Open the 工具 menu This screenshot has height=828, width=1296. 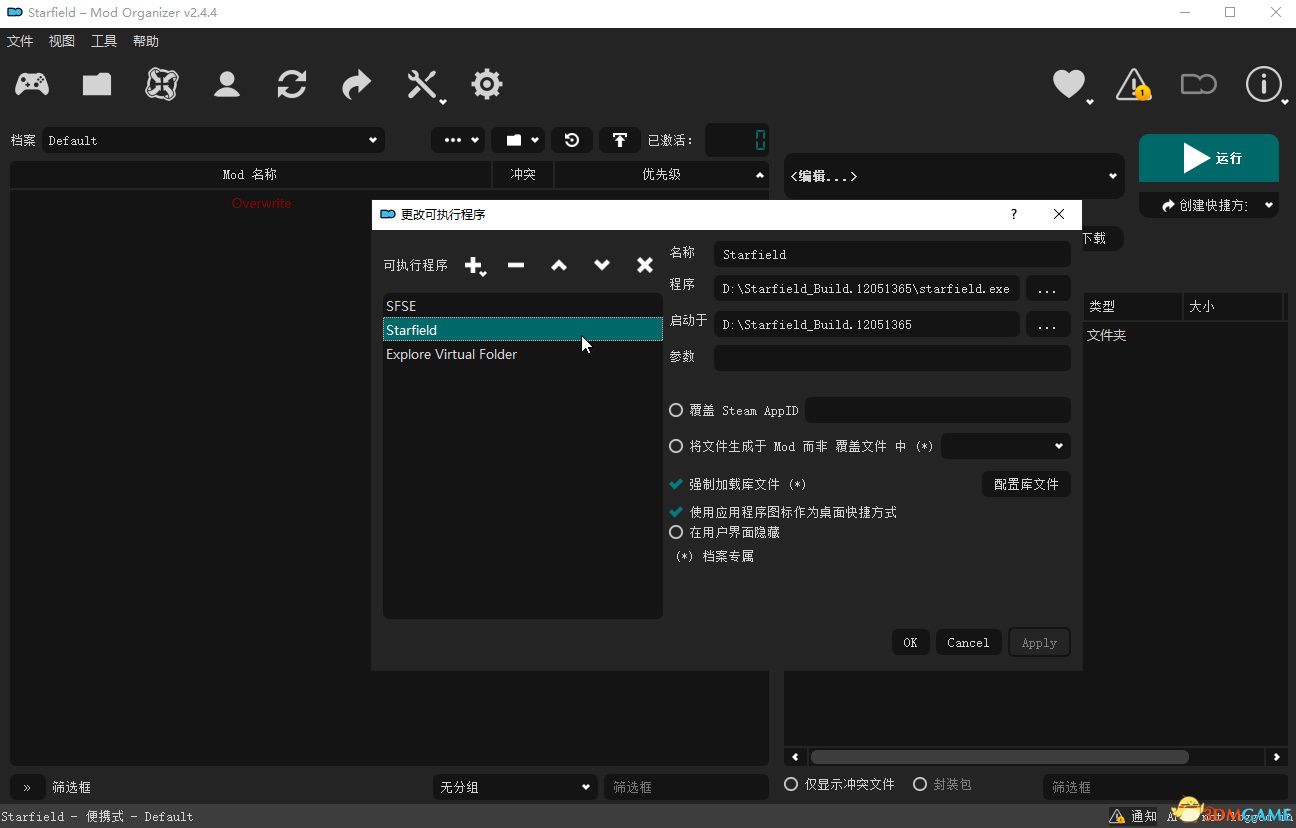(104, 41)
